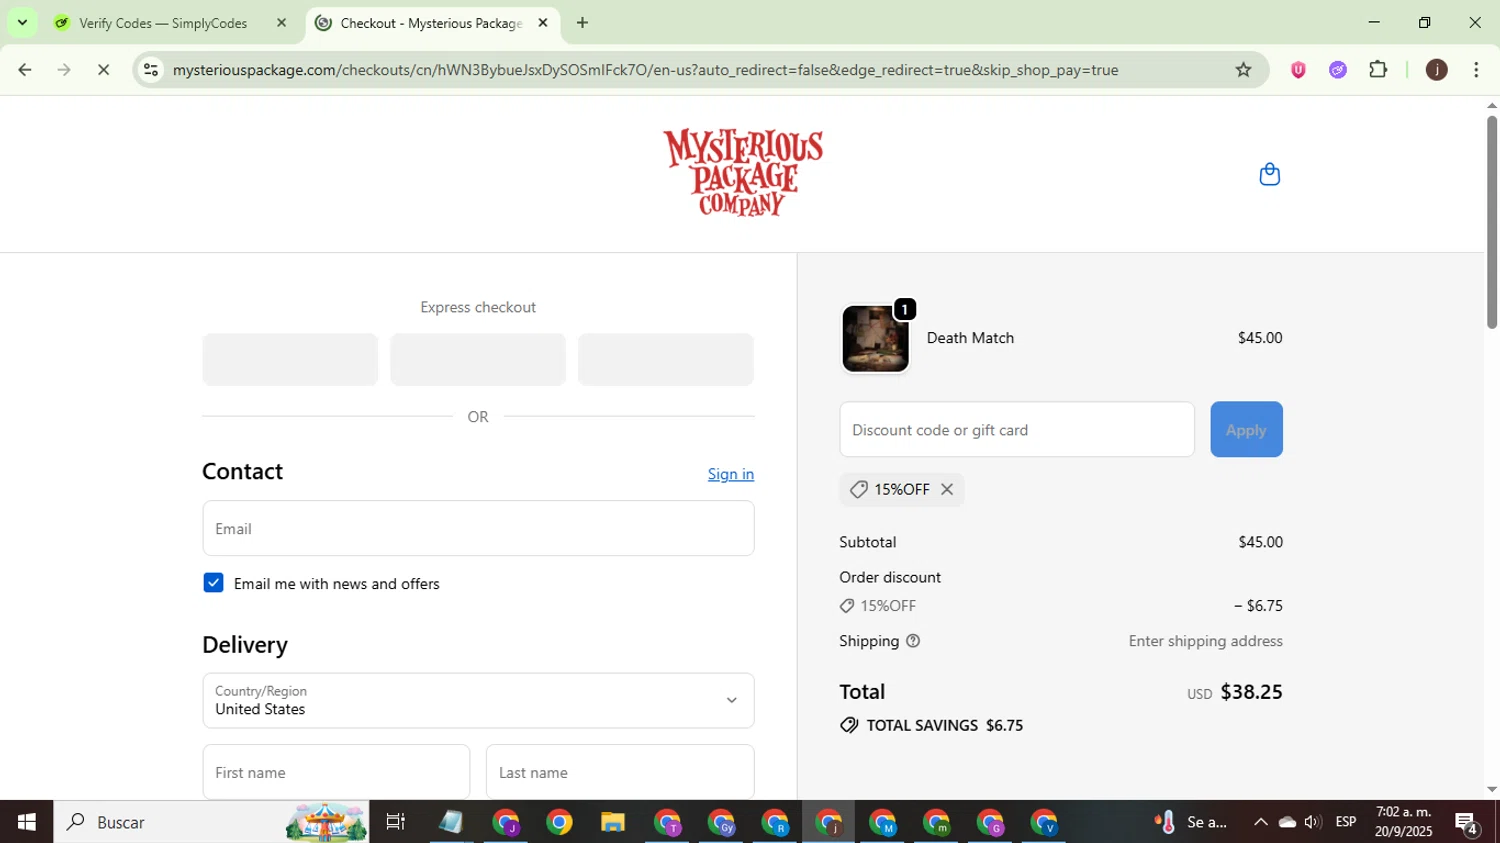1500x843 pixels.
Task: Click the Subtotal $45.00 amount
Action: (1260, 542)
